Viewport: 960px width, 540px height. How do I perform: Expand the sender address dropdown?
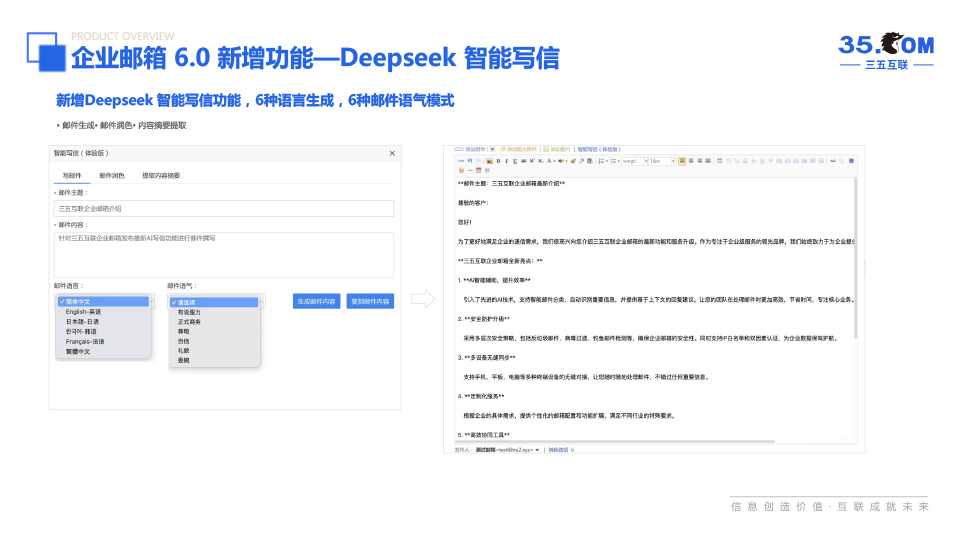tap(537, 450)
